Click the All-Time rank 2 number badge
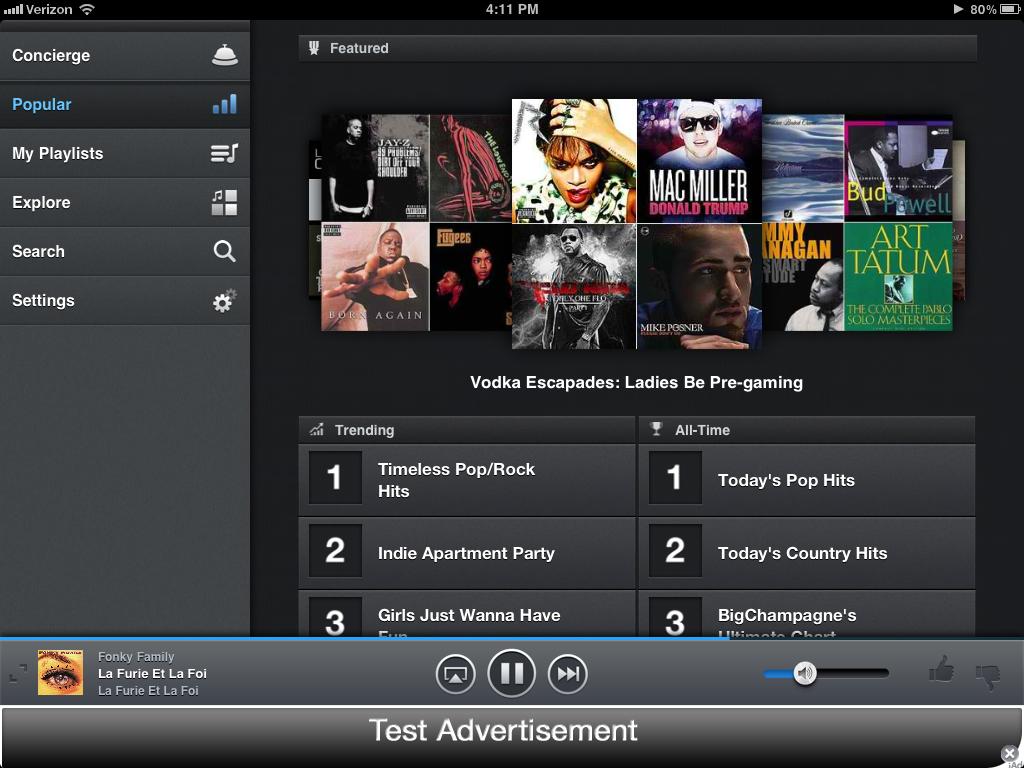The width and height of the screenshot is (1024, 768). point(675,551)
